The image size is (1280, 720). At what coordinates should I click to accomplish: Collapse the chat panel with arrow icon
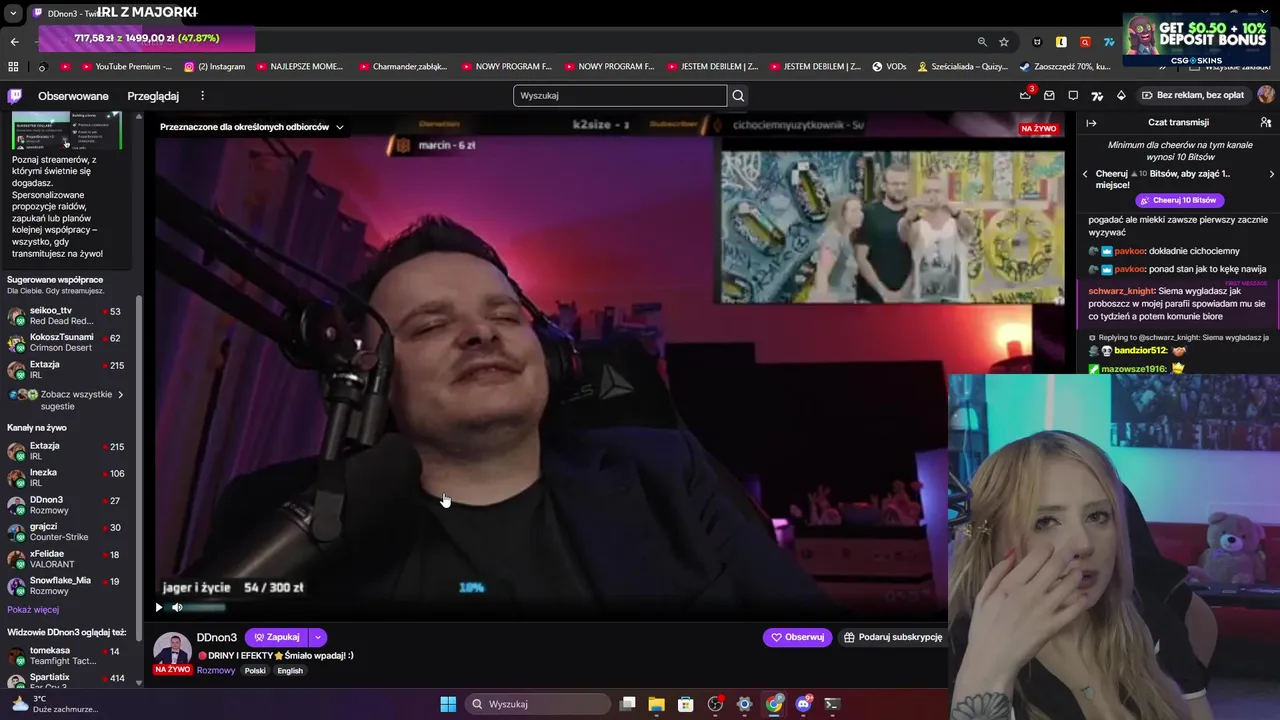click(1091, 123)
